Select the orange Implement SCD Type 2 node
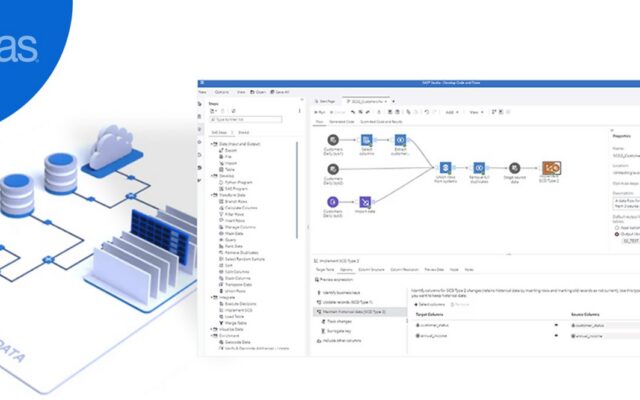 click(551, 168)
